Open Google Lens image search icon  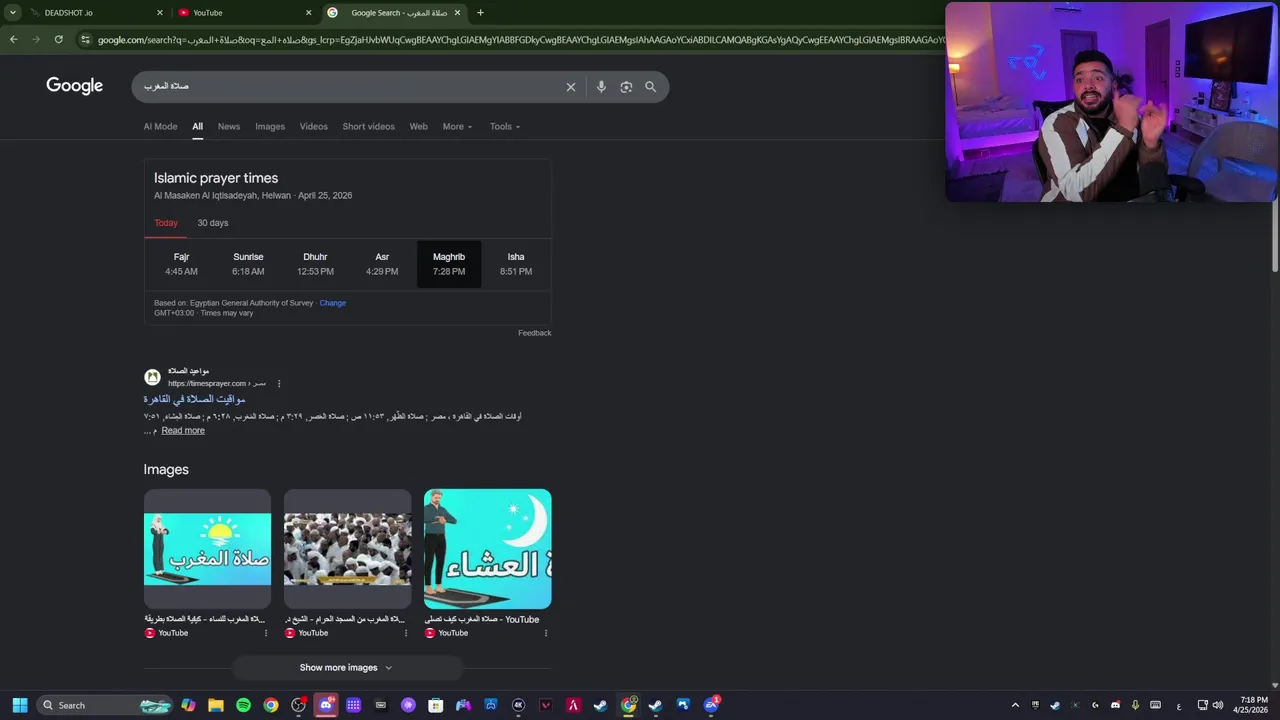(x=626, y=87)
